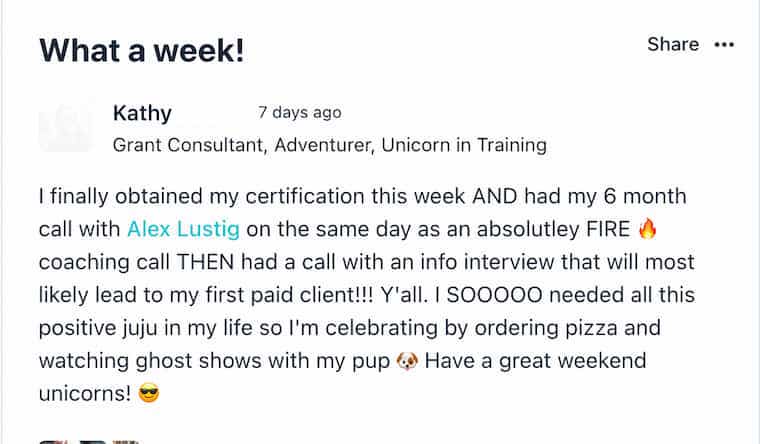Open the three-dot more options menu
This screenshot has width=760, height=444.
click(x=724, y=45)
